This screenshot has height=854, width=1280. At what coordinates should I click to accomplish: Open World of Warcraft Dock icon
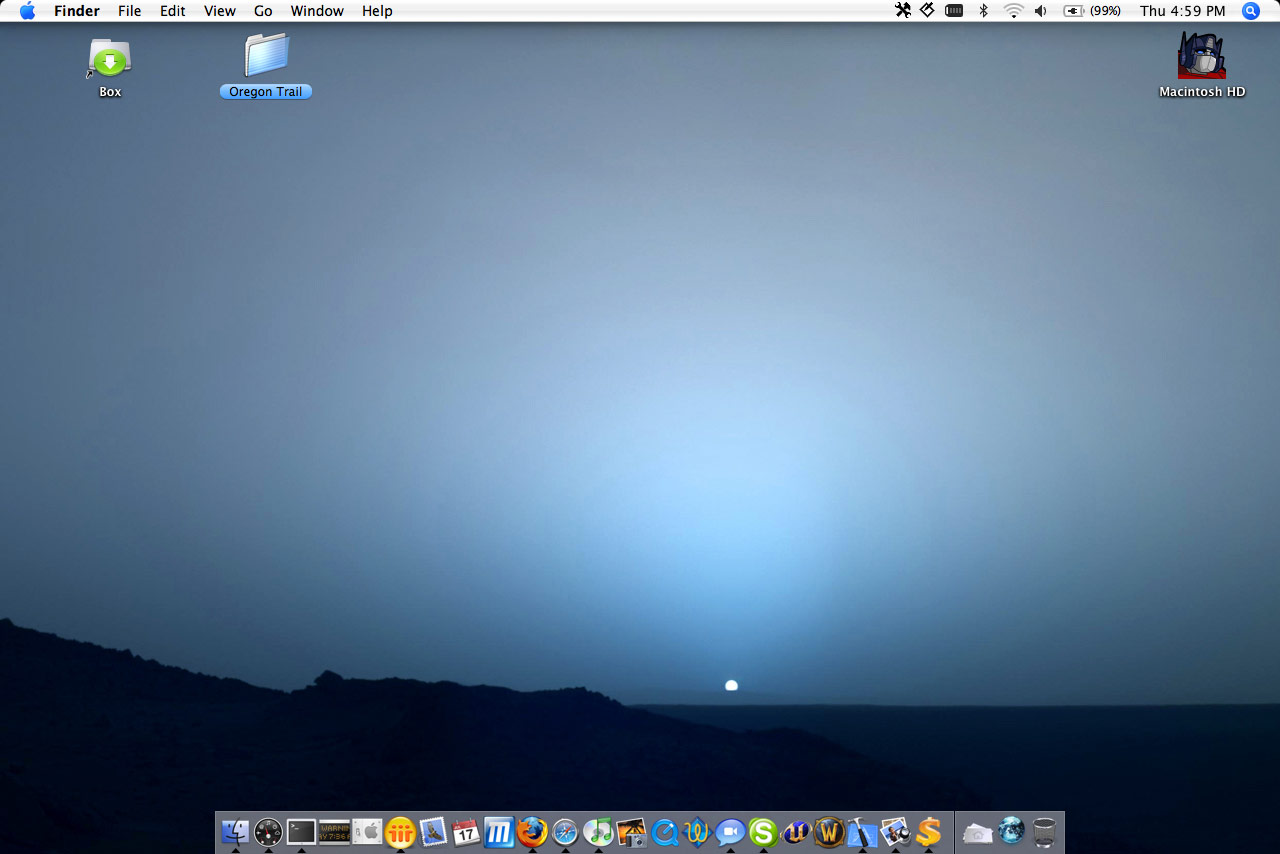[829, 831]
